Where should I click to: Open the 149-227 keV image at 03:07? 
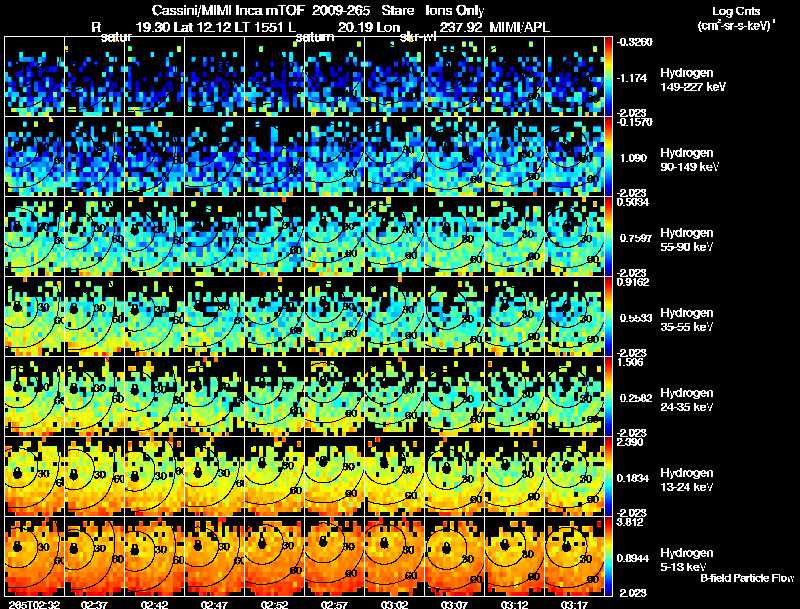pyautogui.click(x=455, y=76)
